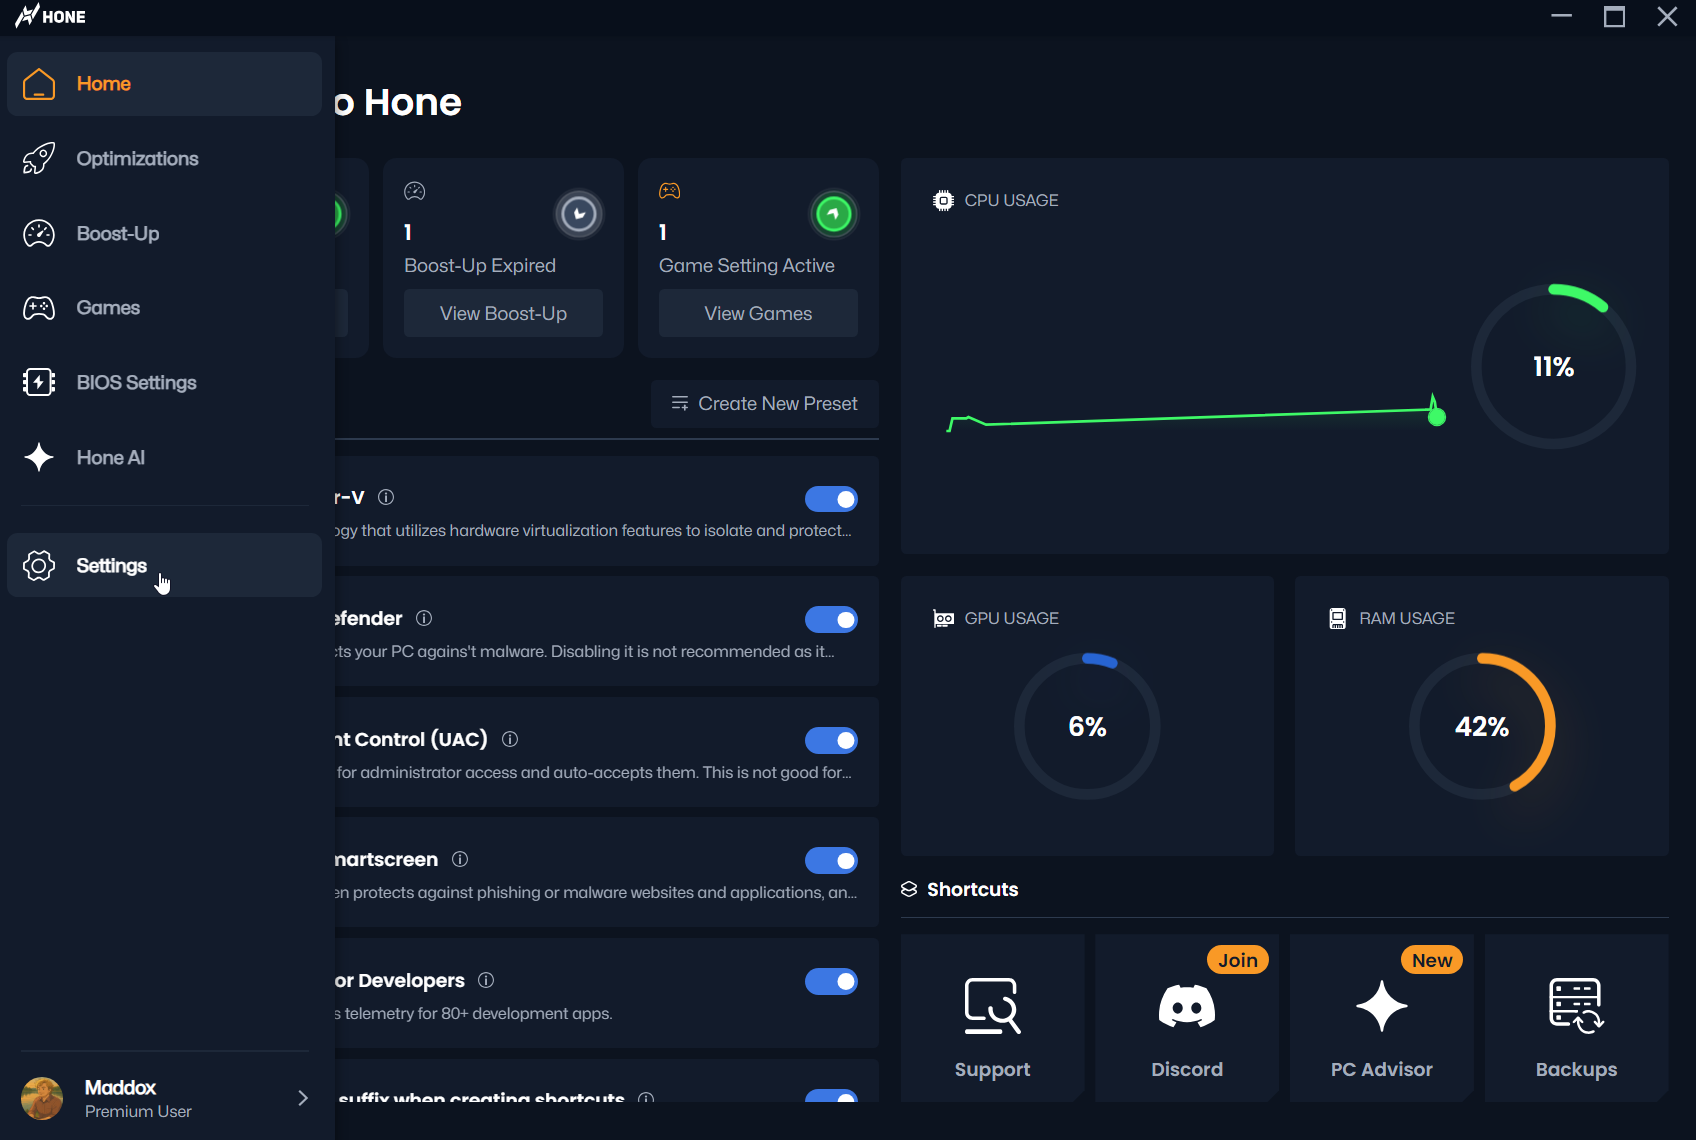Click the "RAM USAGE" heading text
This screenshot has height=1140, width=1696.
pos(1407,619)
